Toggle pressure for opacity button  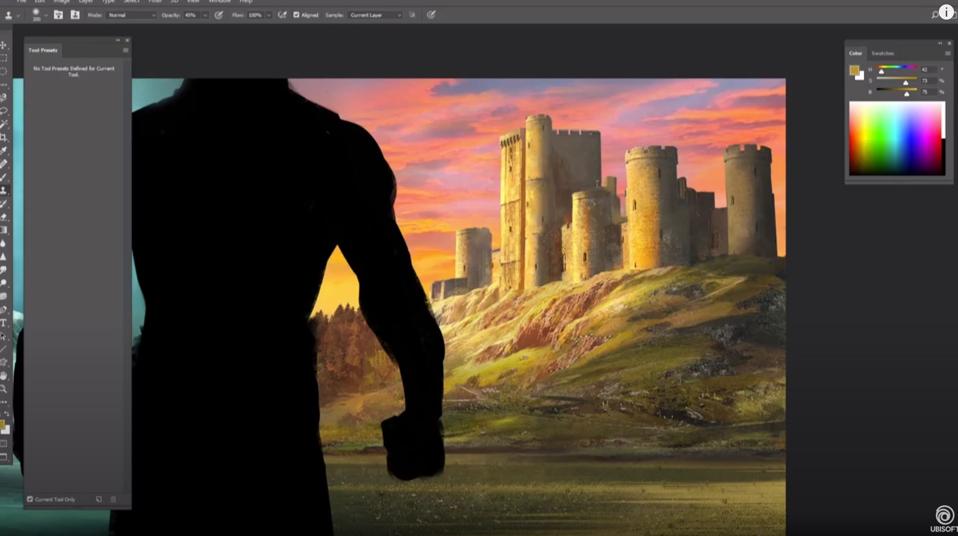(219, 15)
